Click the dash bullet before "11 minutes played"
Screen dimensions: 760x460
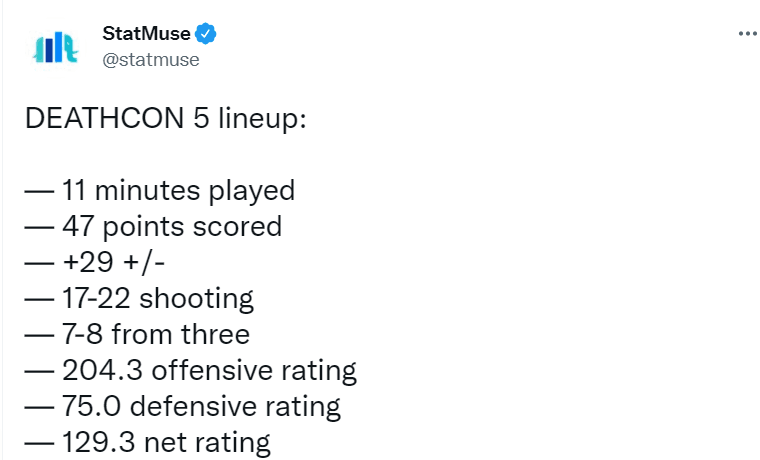point(39,192)
